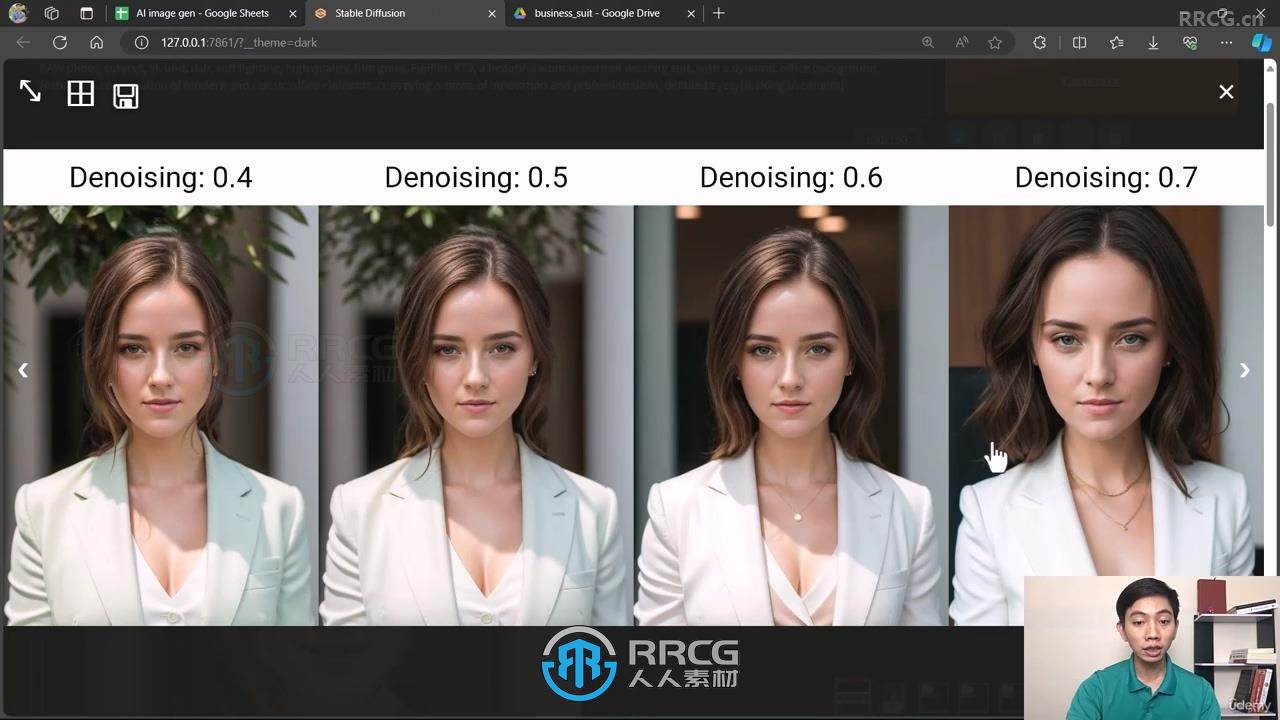Image resolution: width=1280 pixels, height=720 pixels.
Task: Open the browser profile avatar
Action: click(17, 13)
